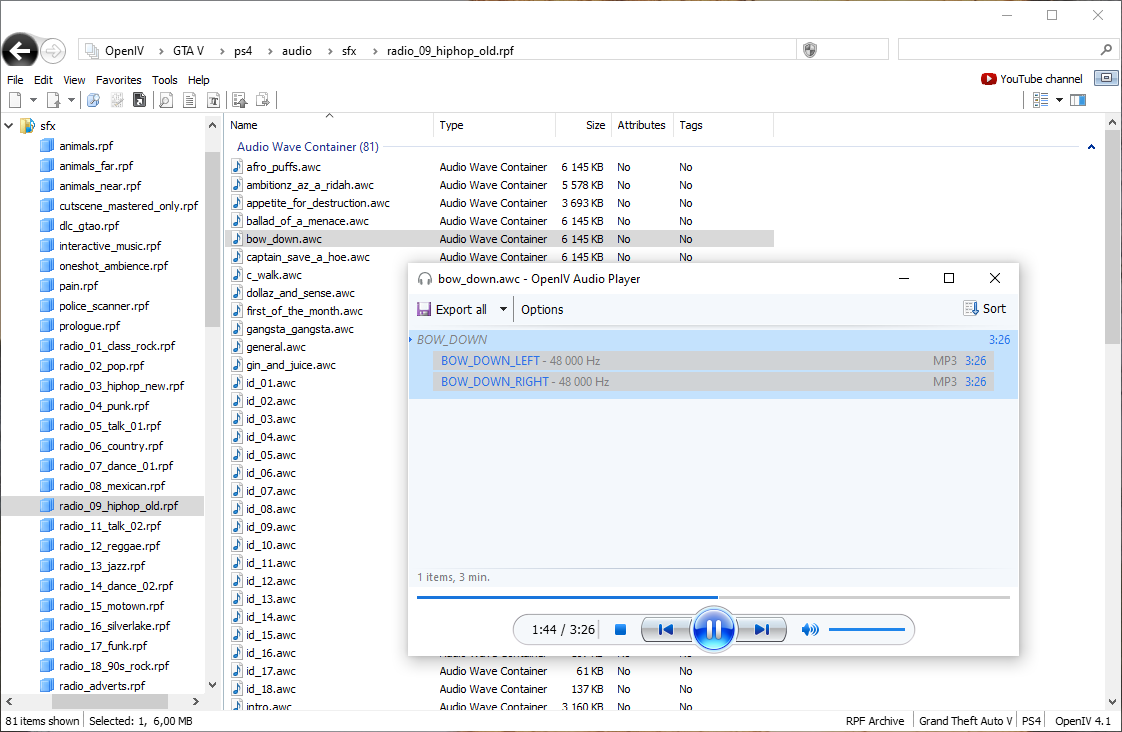Click the page with letter T toolbar icon

[213, 100]
